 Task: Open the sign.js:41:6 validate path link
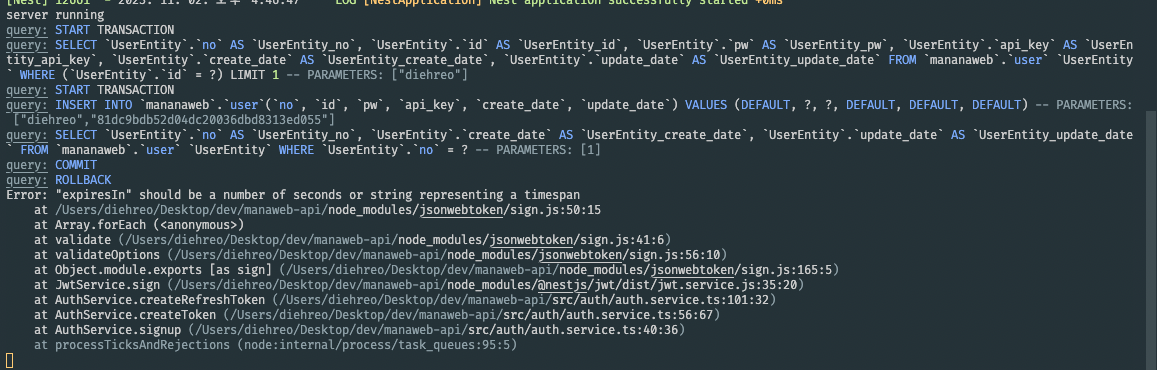[x=396, y=240]
